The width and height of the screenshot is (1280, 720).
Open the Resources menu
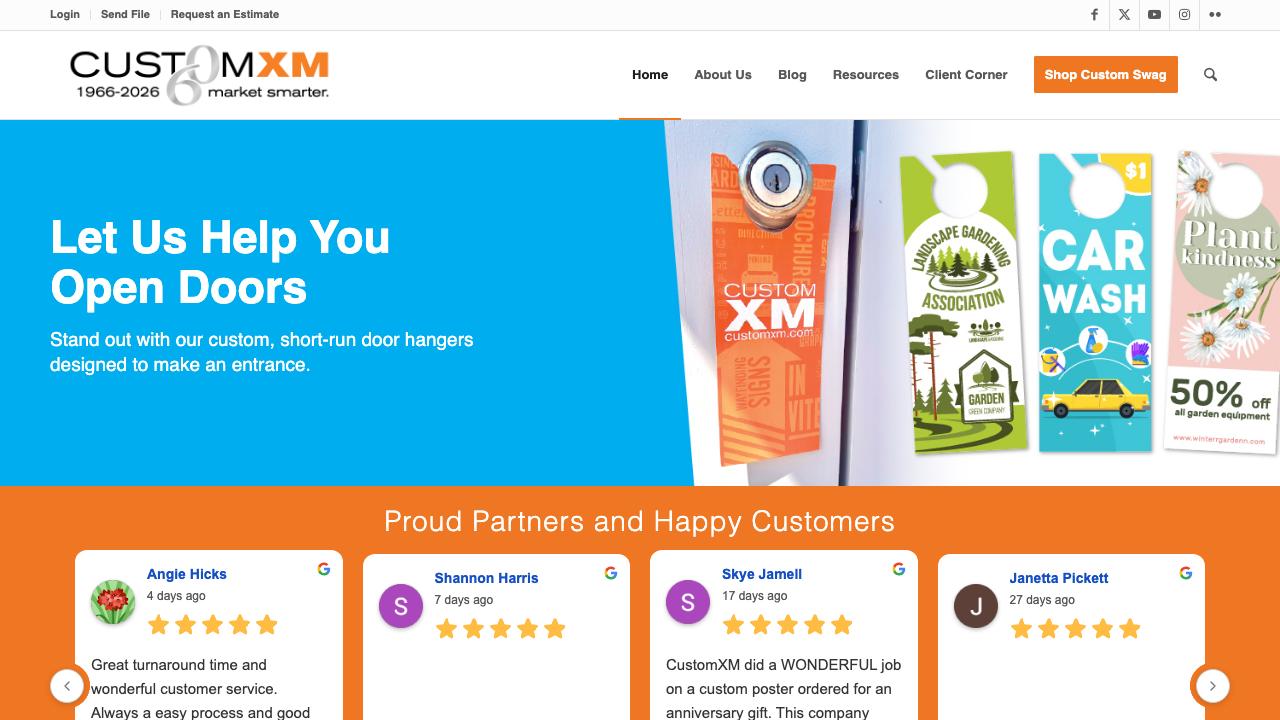point(866,75)
